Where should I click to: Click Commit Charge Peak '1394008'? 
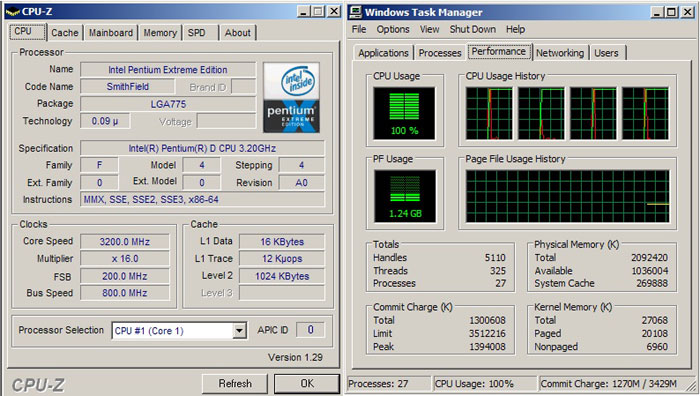tap(487, 346)
